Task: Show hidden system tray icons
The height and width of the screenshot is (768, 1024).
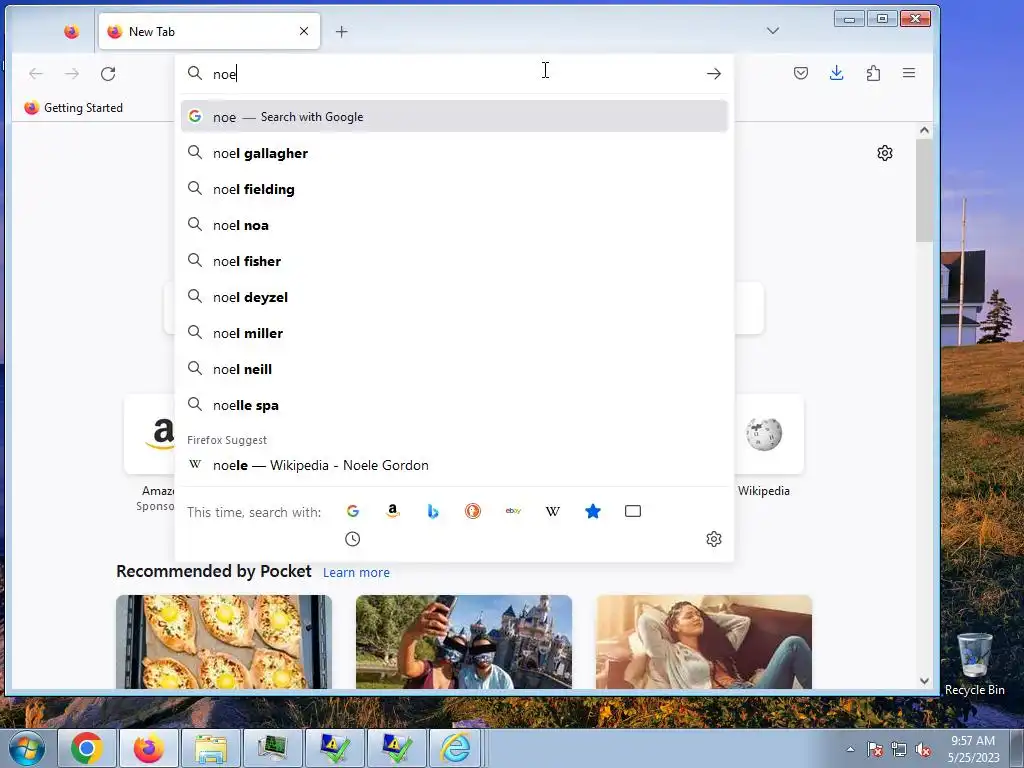Action: point(850,749)
